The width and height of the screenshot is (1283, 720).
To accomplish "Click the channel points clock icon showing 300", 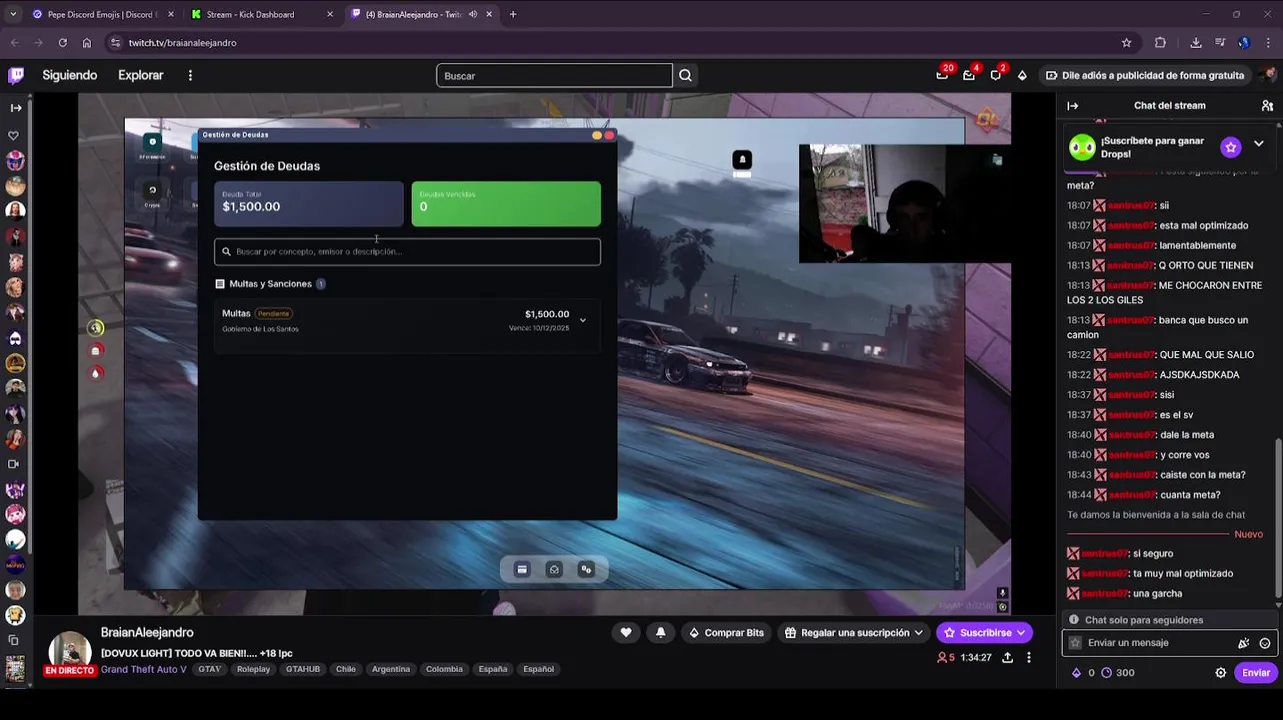I will (1118, 673).
